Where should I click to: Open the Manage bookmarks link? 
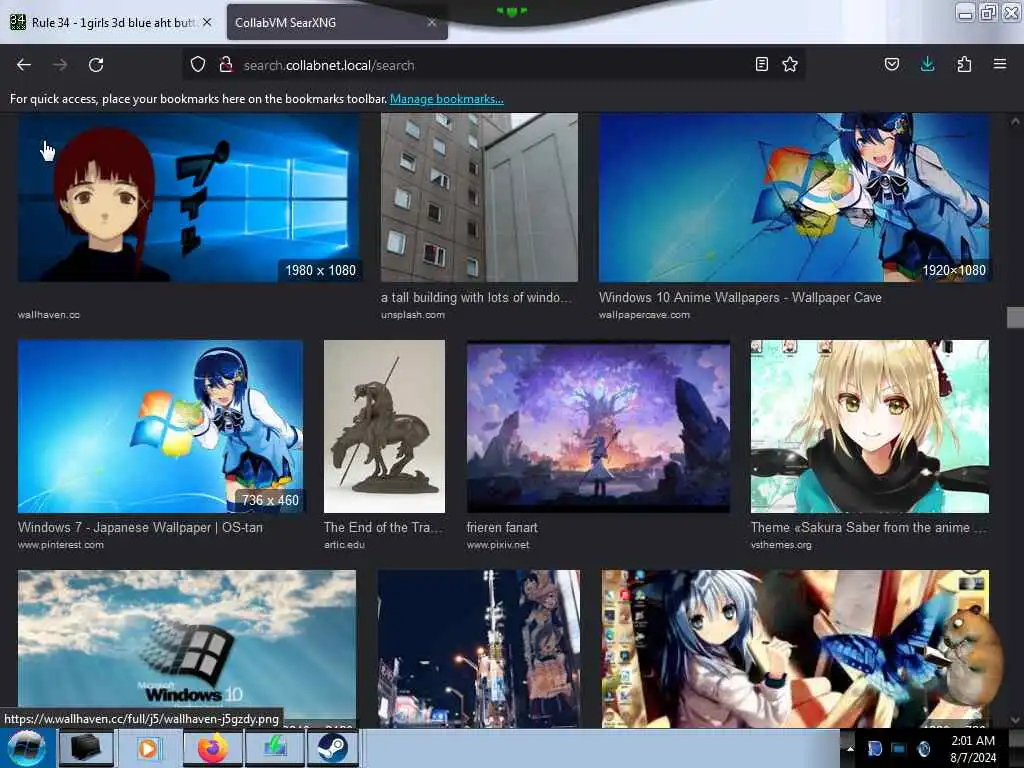(x=447, y=99)
